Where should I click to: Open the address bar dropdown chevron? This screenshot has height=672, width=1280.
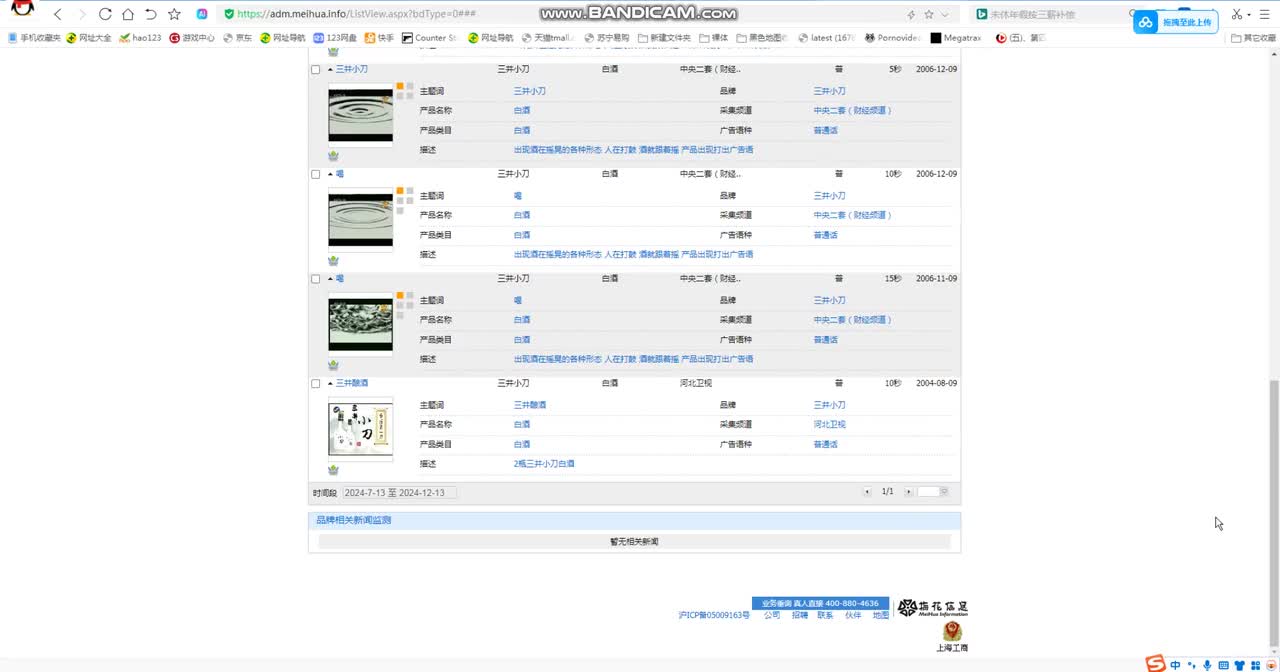pos(945,14)
